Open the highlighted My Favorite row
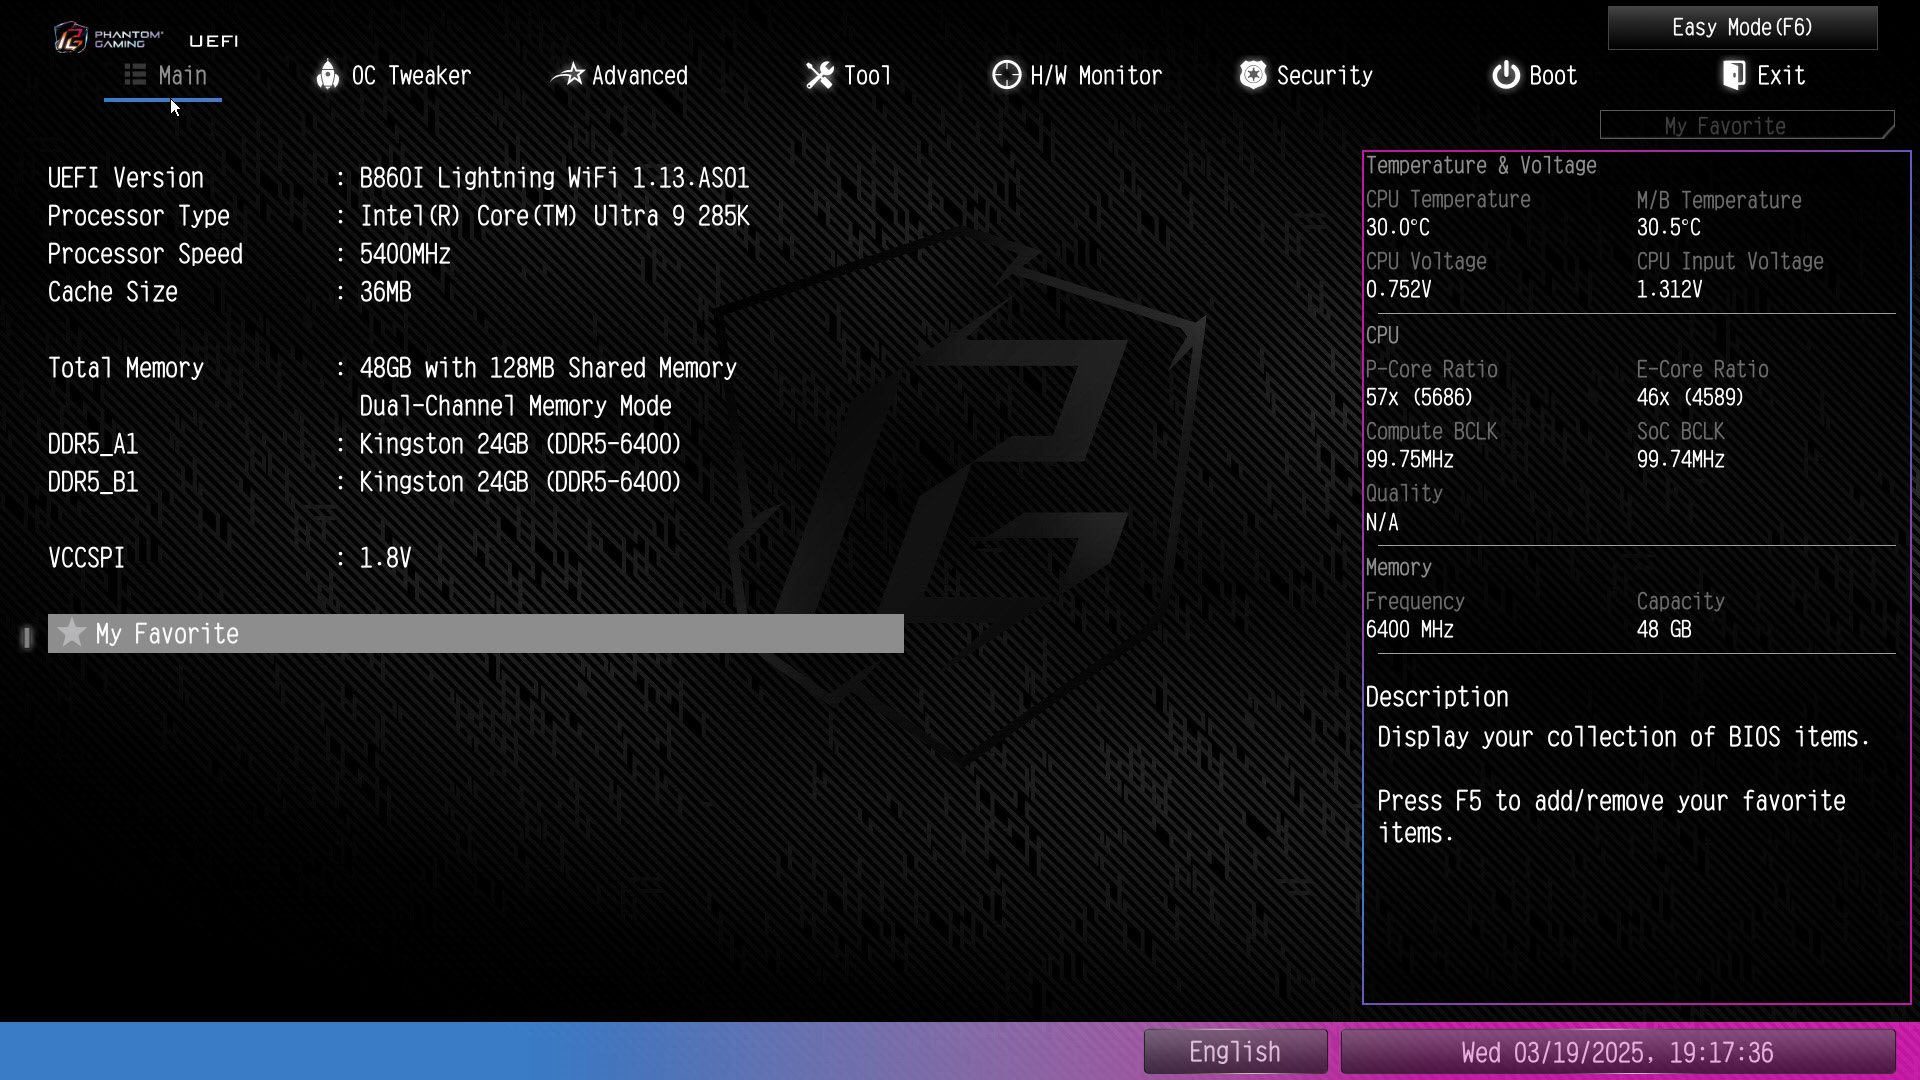1920x1080 pixels. tap(476, 634)
